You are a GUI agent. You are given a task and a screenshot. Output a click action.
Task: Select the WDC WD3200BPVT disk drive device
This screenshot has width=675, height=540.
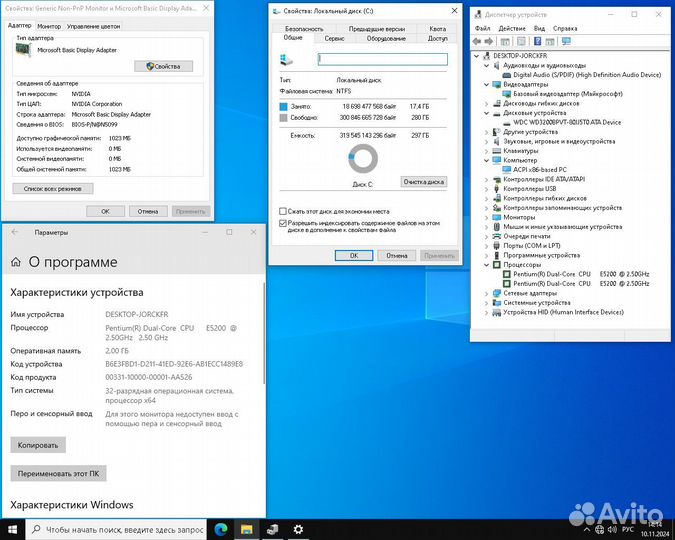(x=567, y=122)
